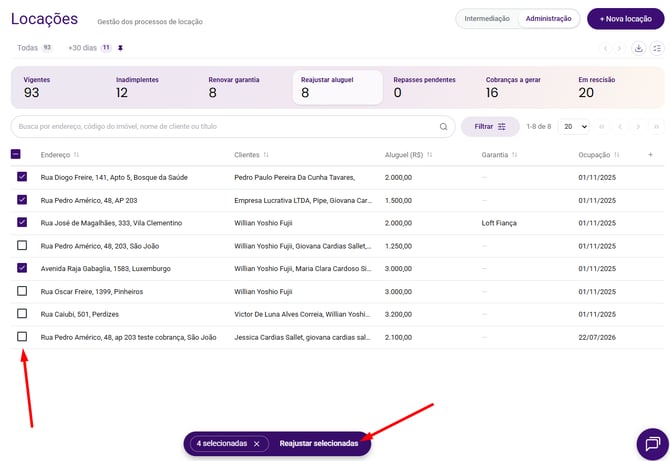
Task: Uncheck Rua José de Magalhães row checkbox
Action: [x=22, y=222]
